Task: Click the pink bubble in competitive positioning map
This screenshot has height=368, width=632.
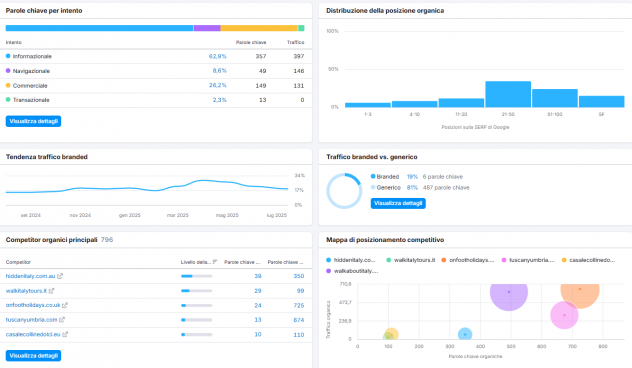Action: click(x=564, y=315)
